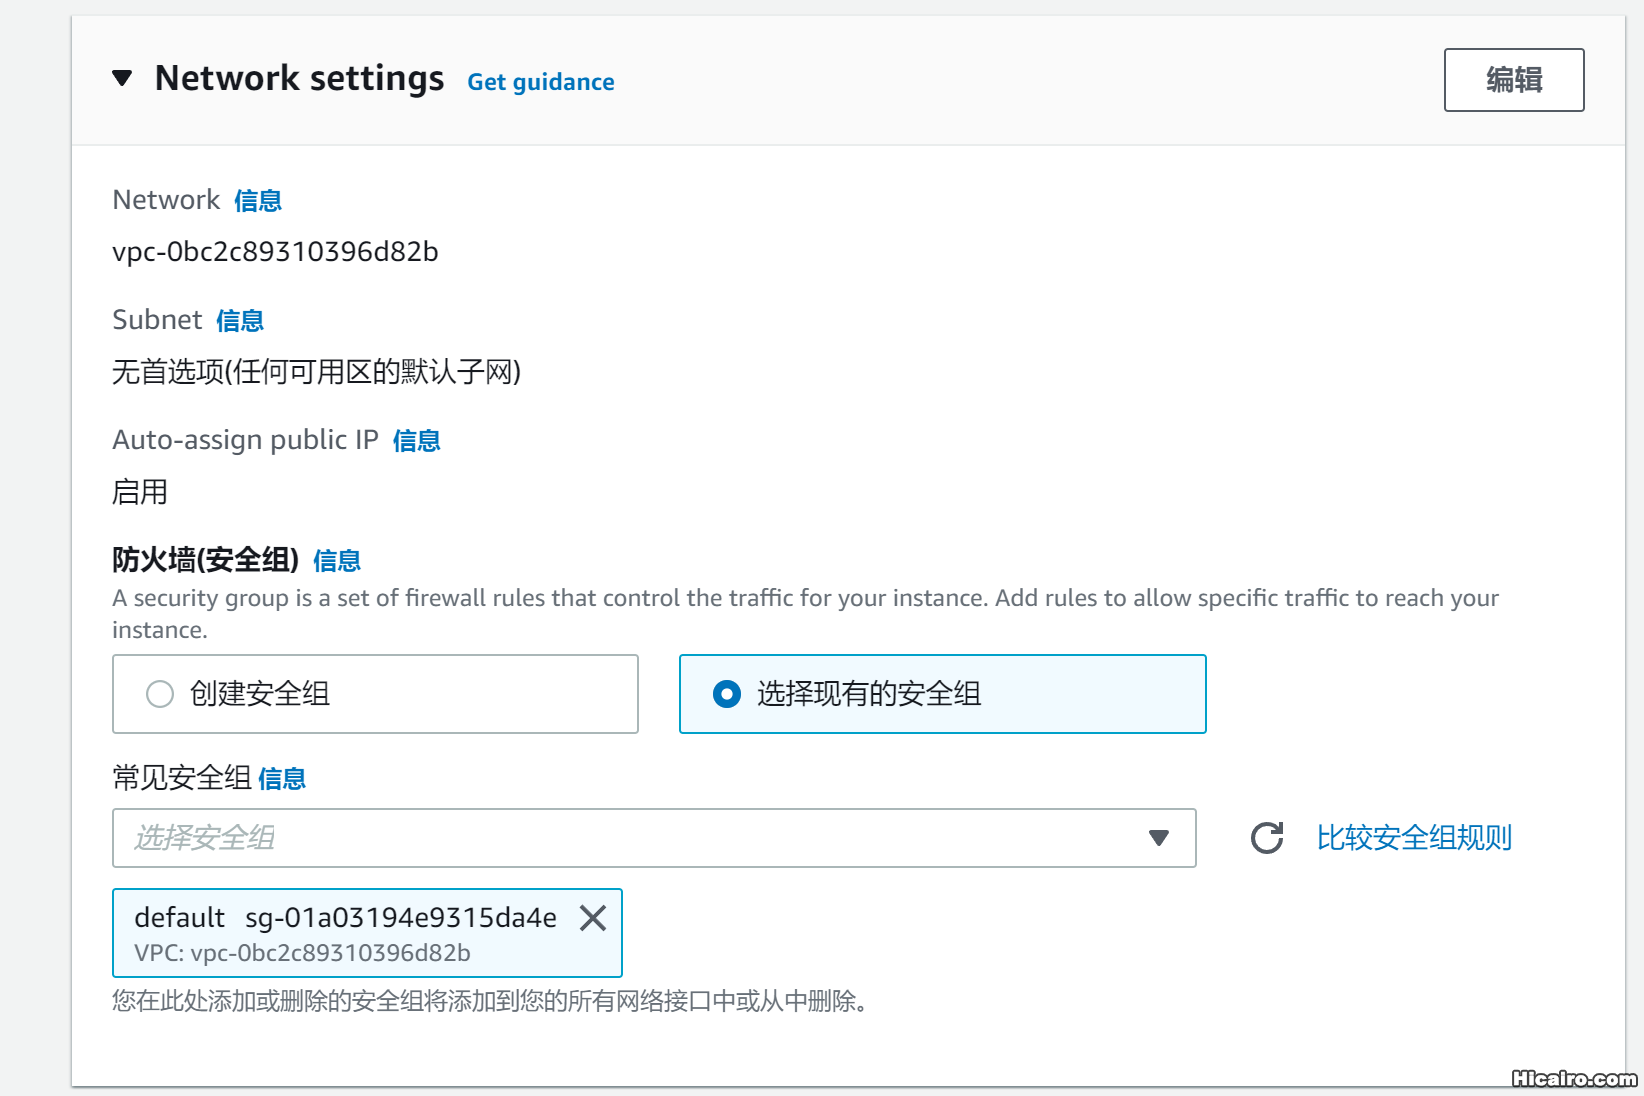Image resolution: width=1644 pixels, height=1096 pixels.
Task: Click the vpc-0bc2c89310396d82b value under Network
Action: 275,252
